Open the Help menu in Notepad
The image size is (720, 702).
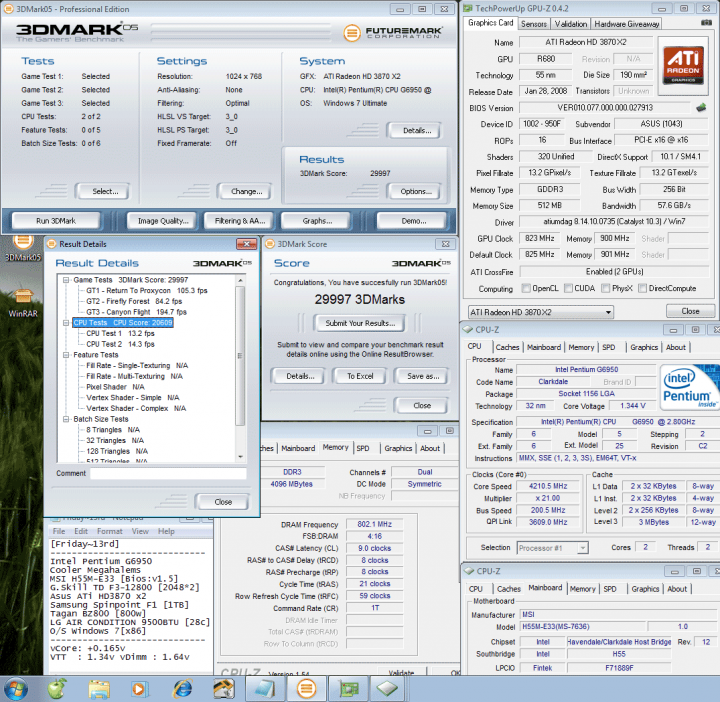tap(166, 531)
